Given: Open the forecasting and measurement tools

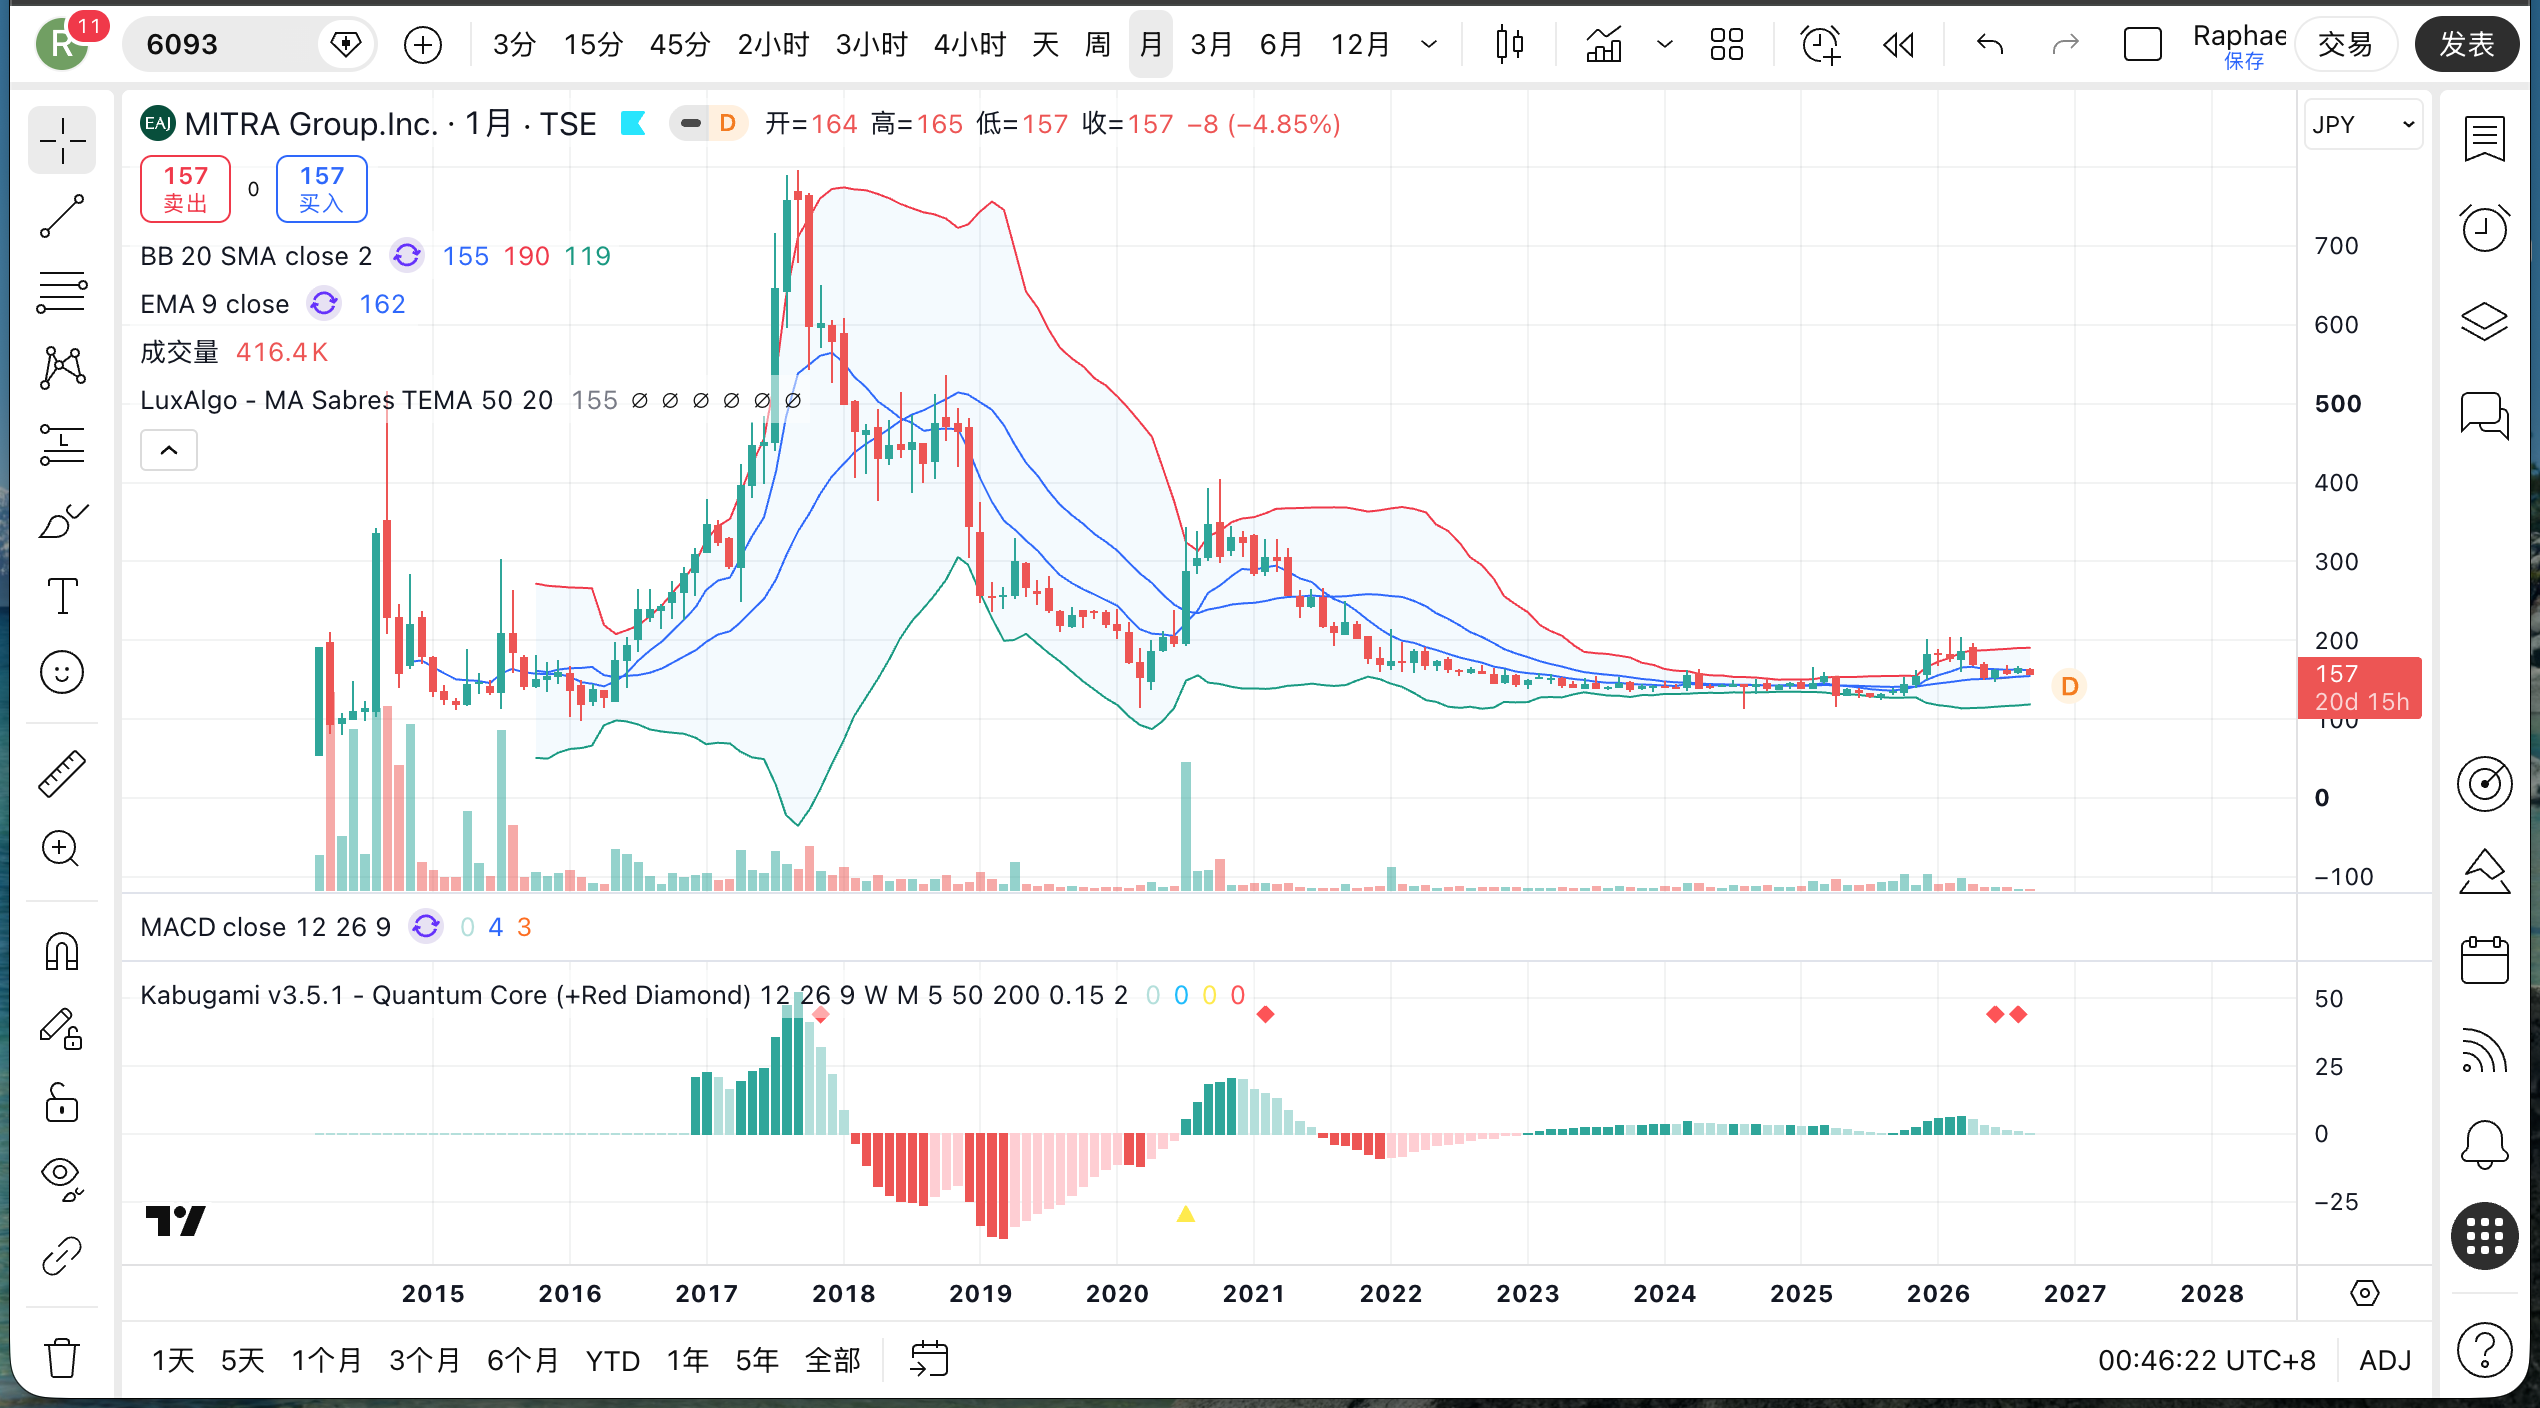Looking at the screenshot, I should pos(62,445).
